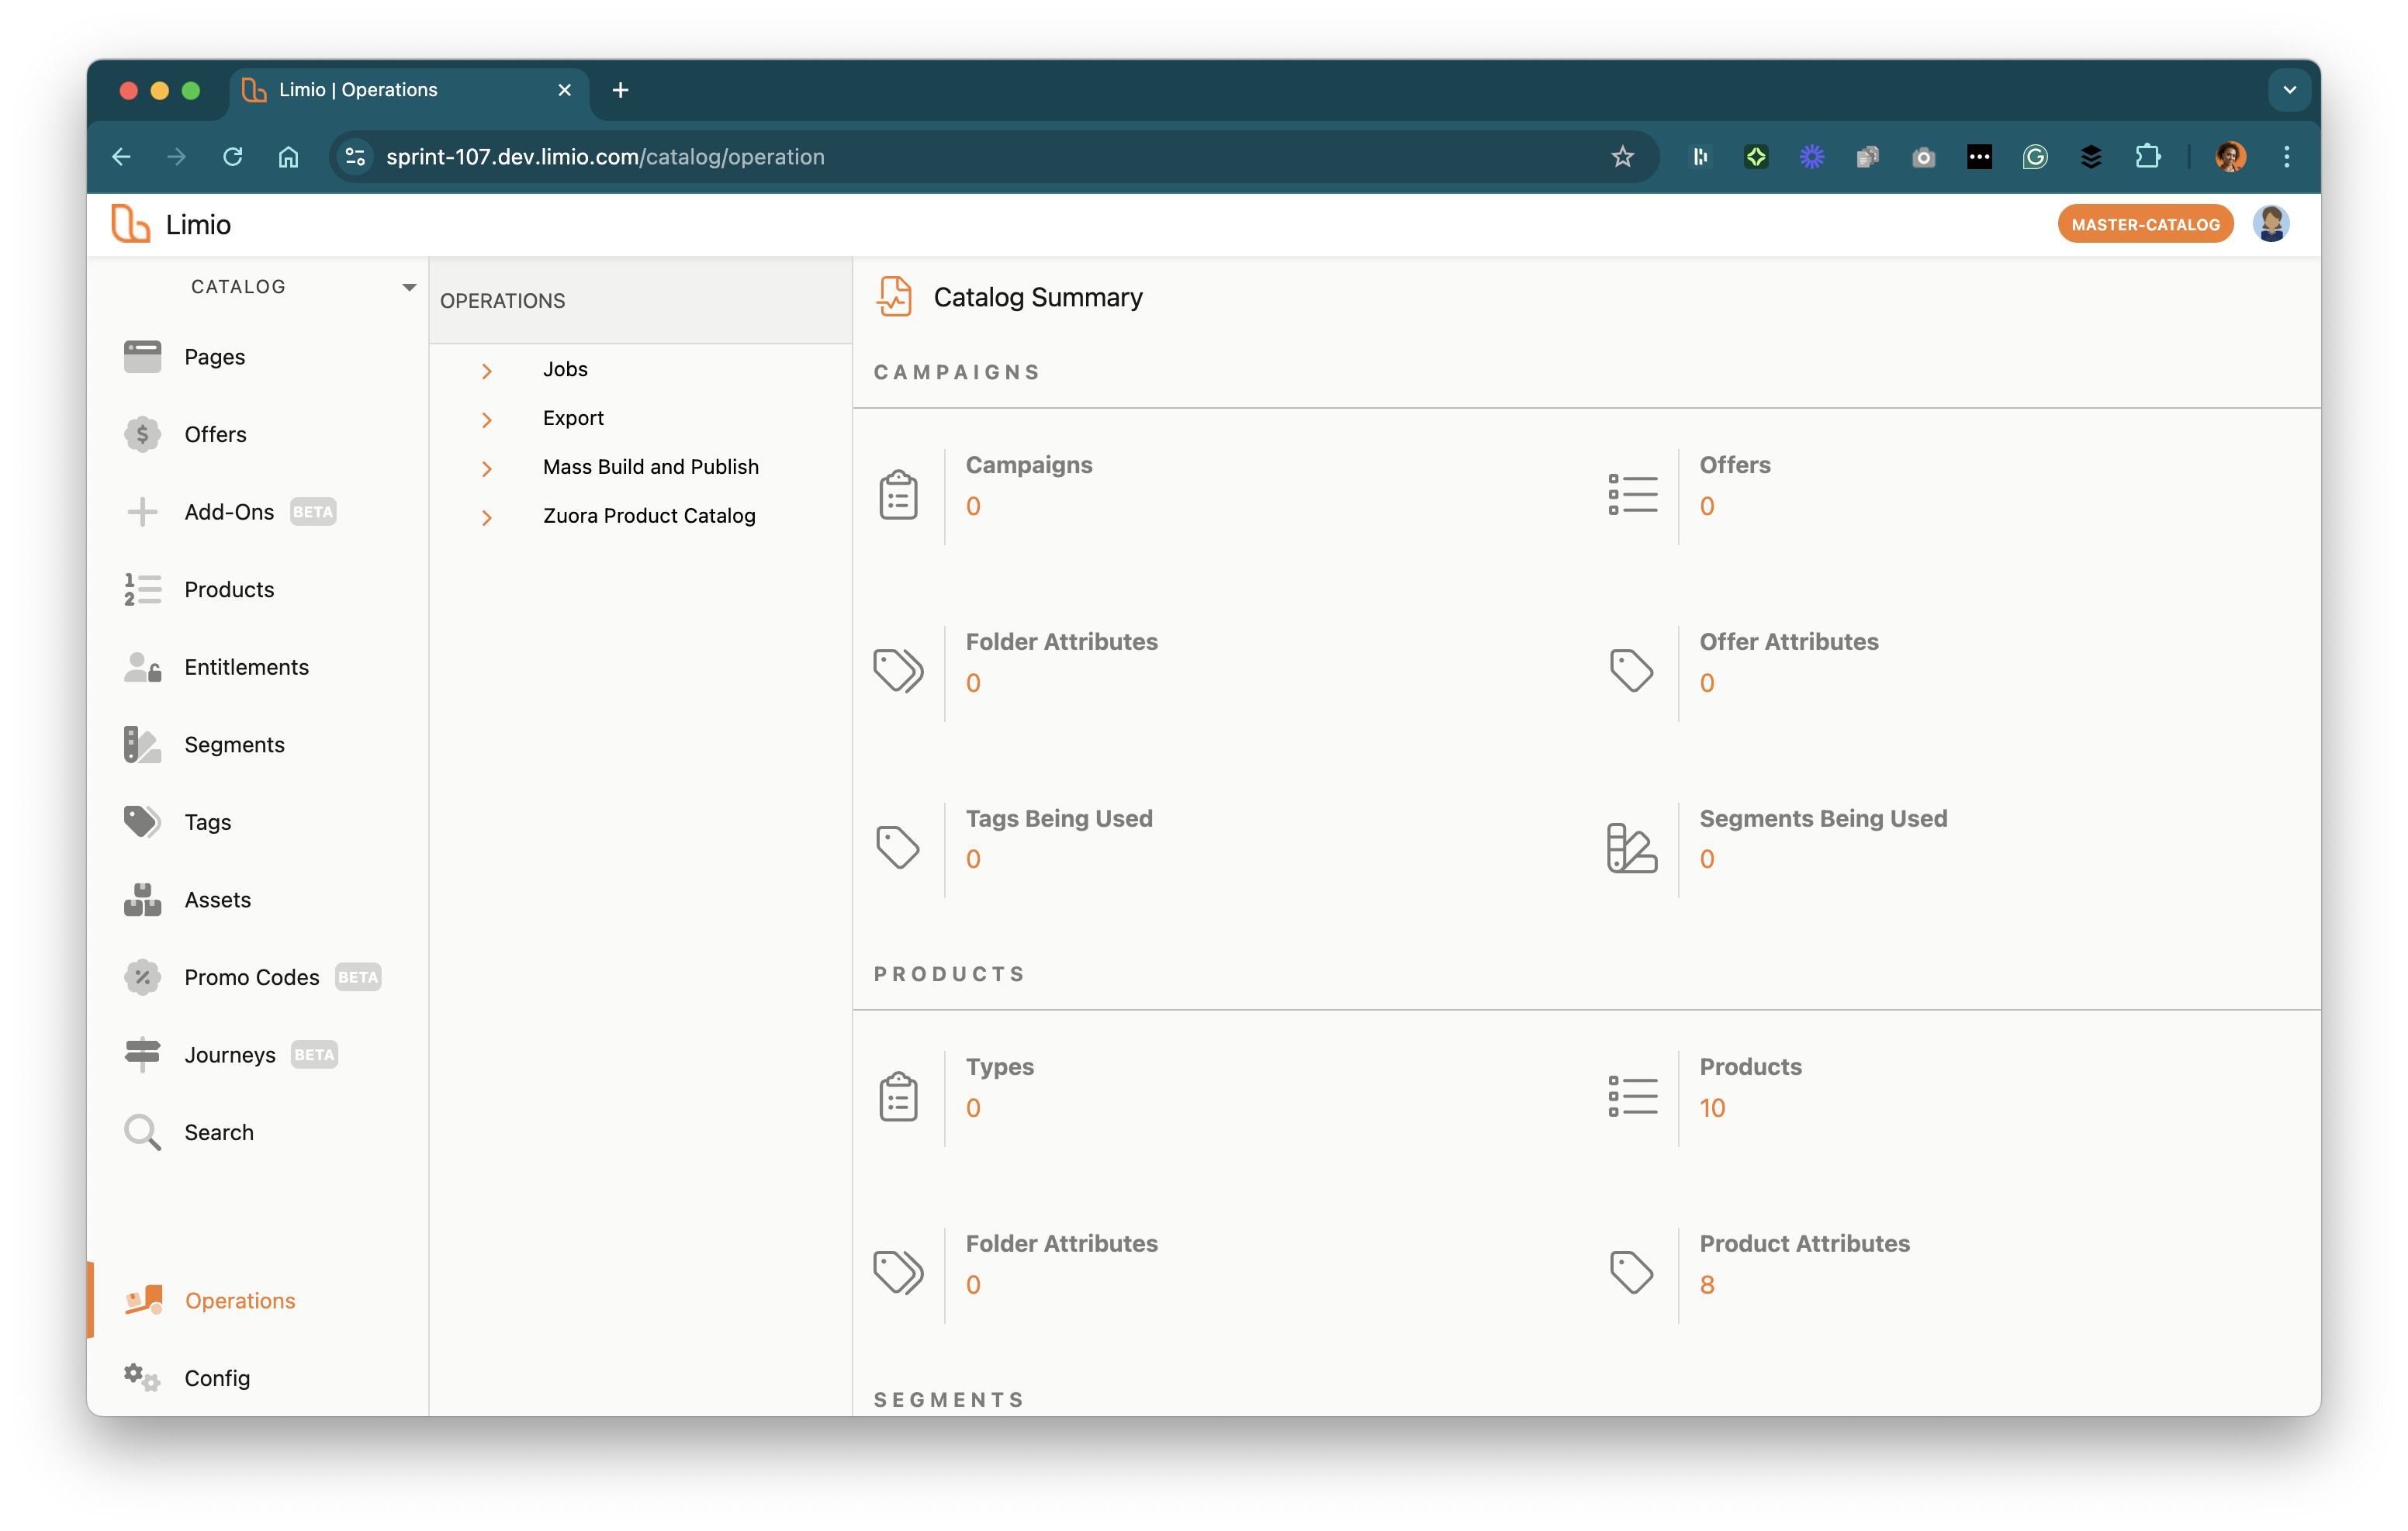Open Search in the sidebar

(219, 1132)
